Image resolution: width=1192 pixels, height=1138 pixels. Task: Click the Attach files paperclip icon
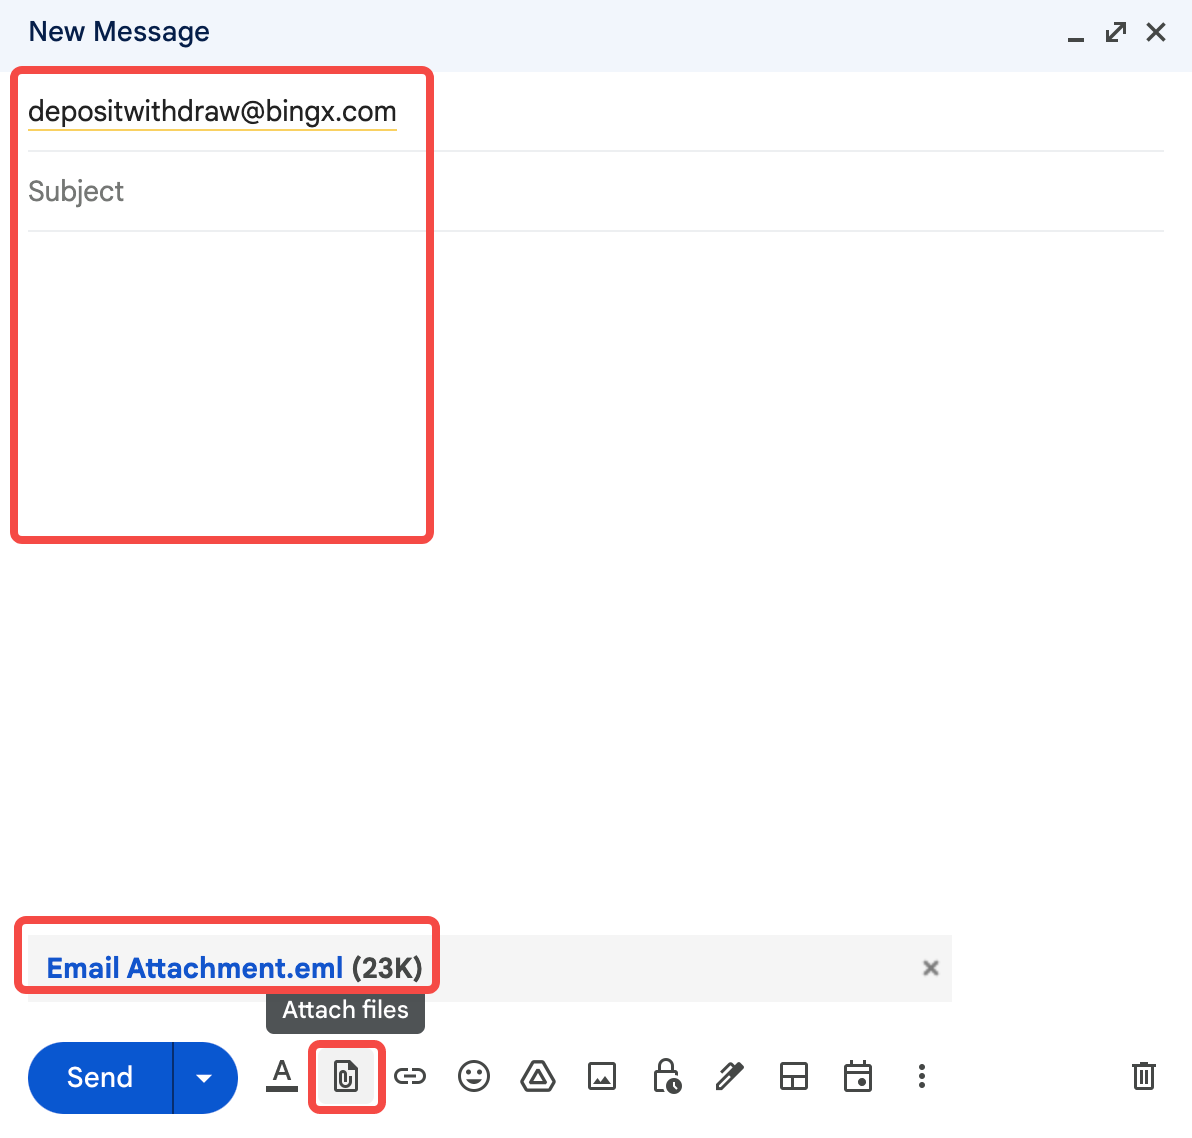(346, 1077)
